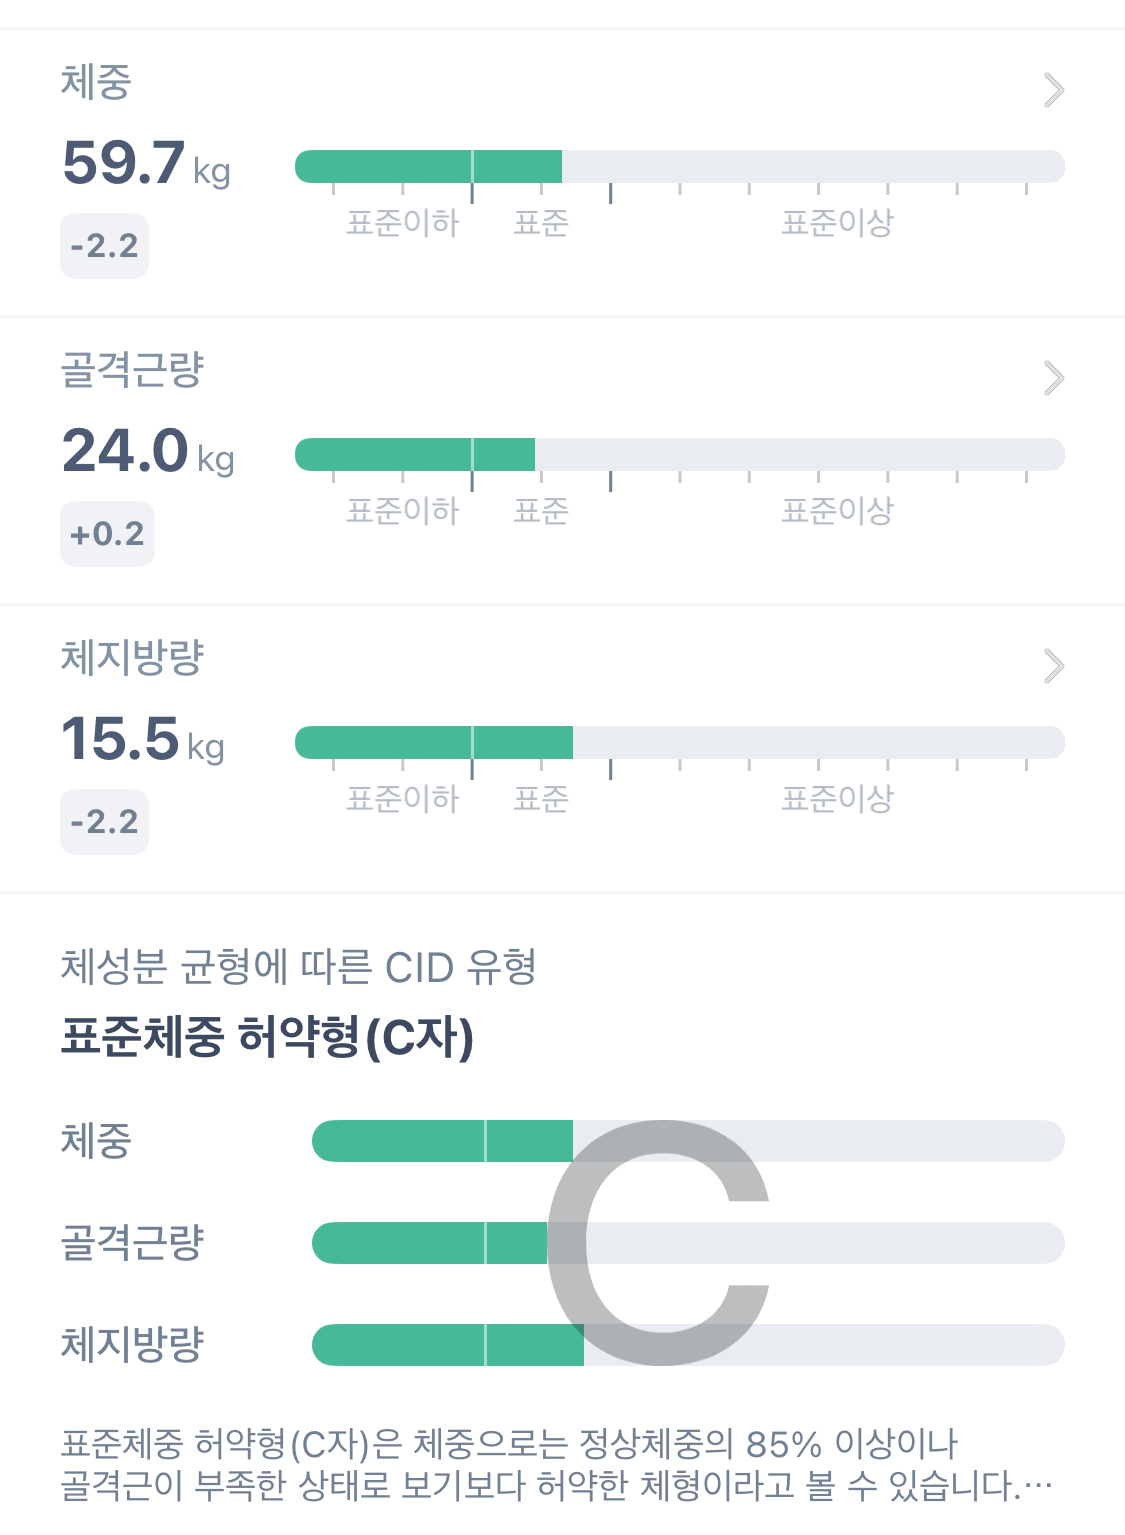Tap the 24.0 kg muscle mass value
The image size is (1125, 1535).
coord(148,452)
